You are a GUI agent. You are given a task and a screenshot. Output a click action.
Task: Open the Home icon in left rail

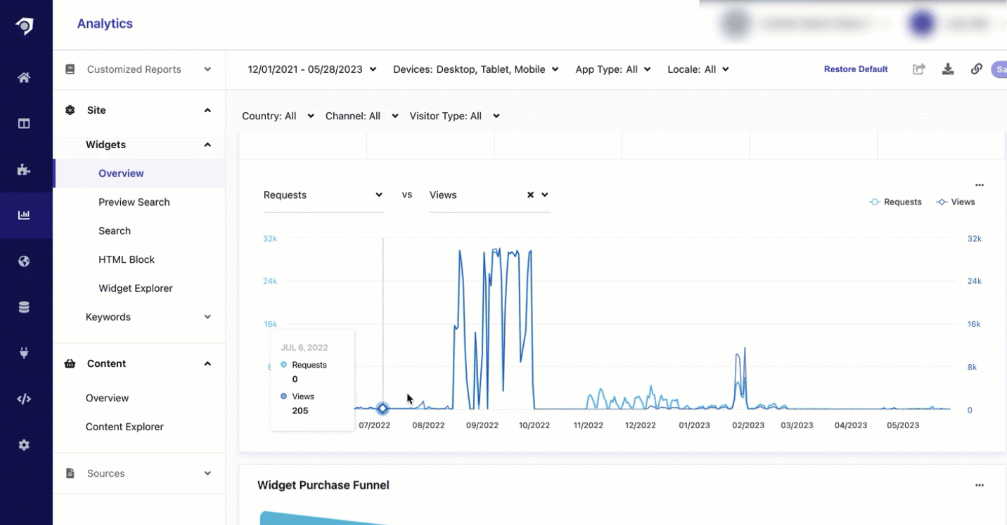point(24,78)
